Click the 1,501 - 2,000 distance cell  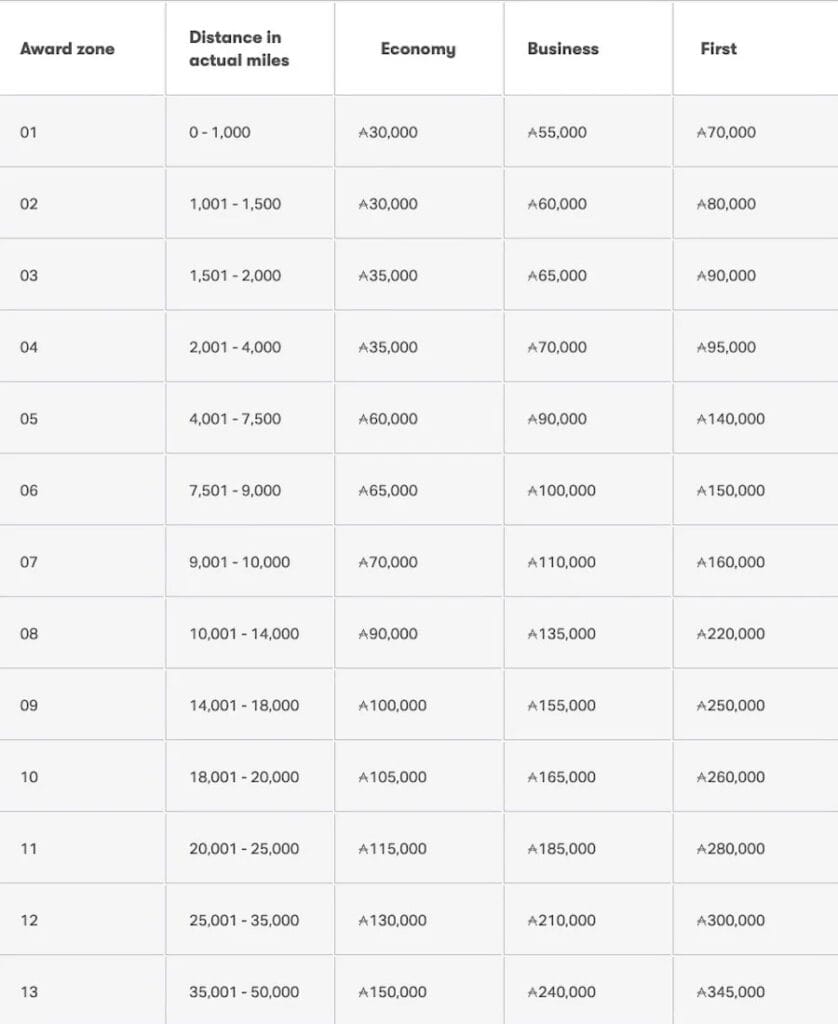click(x=235, y=276)
